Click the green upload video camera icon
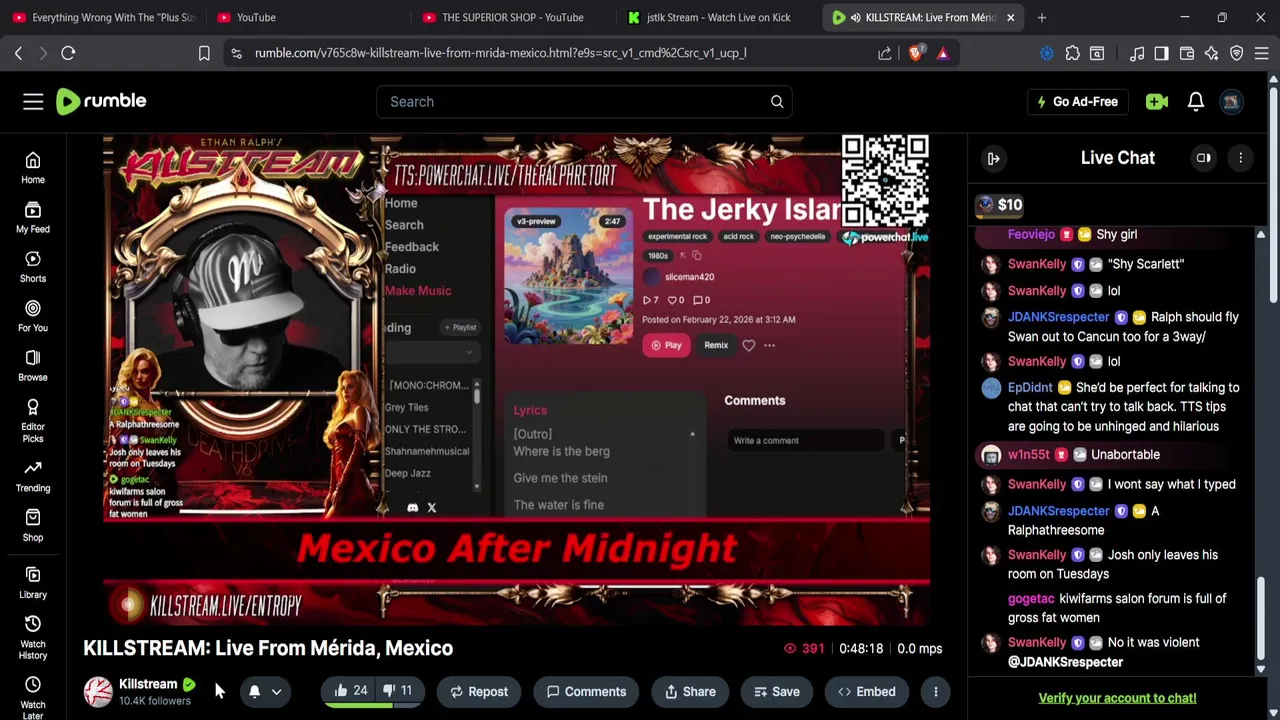The width and height of the screenshot is (1280, 720). click(x=1157, y=101)
